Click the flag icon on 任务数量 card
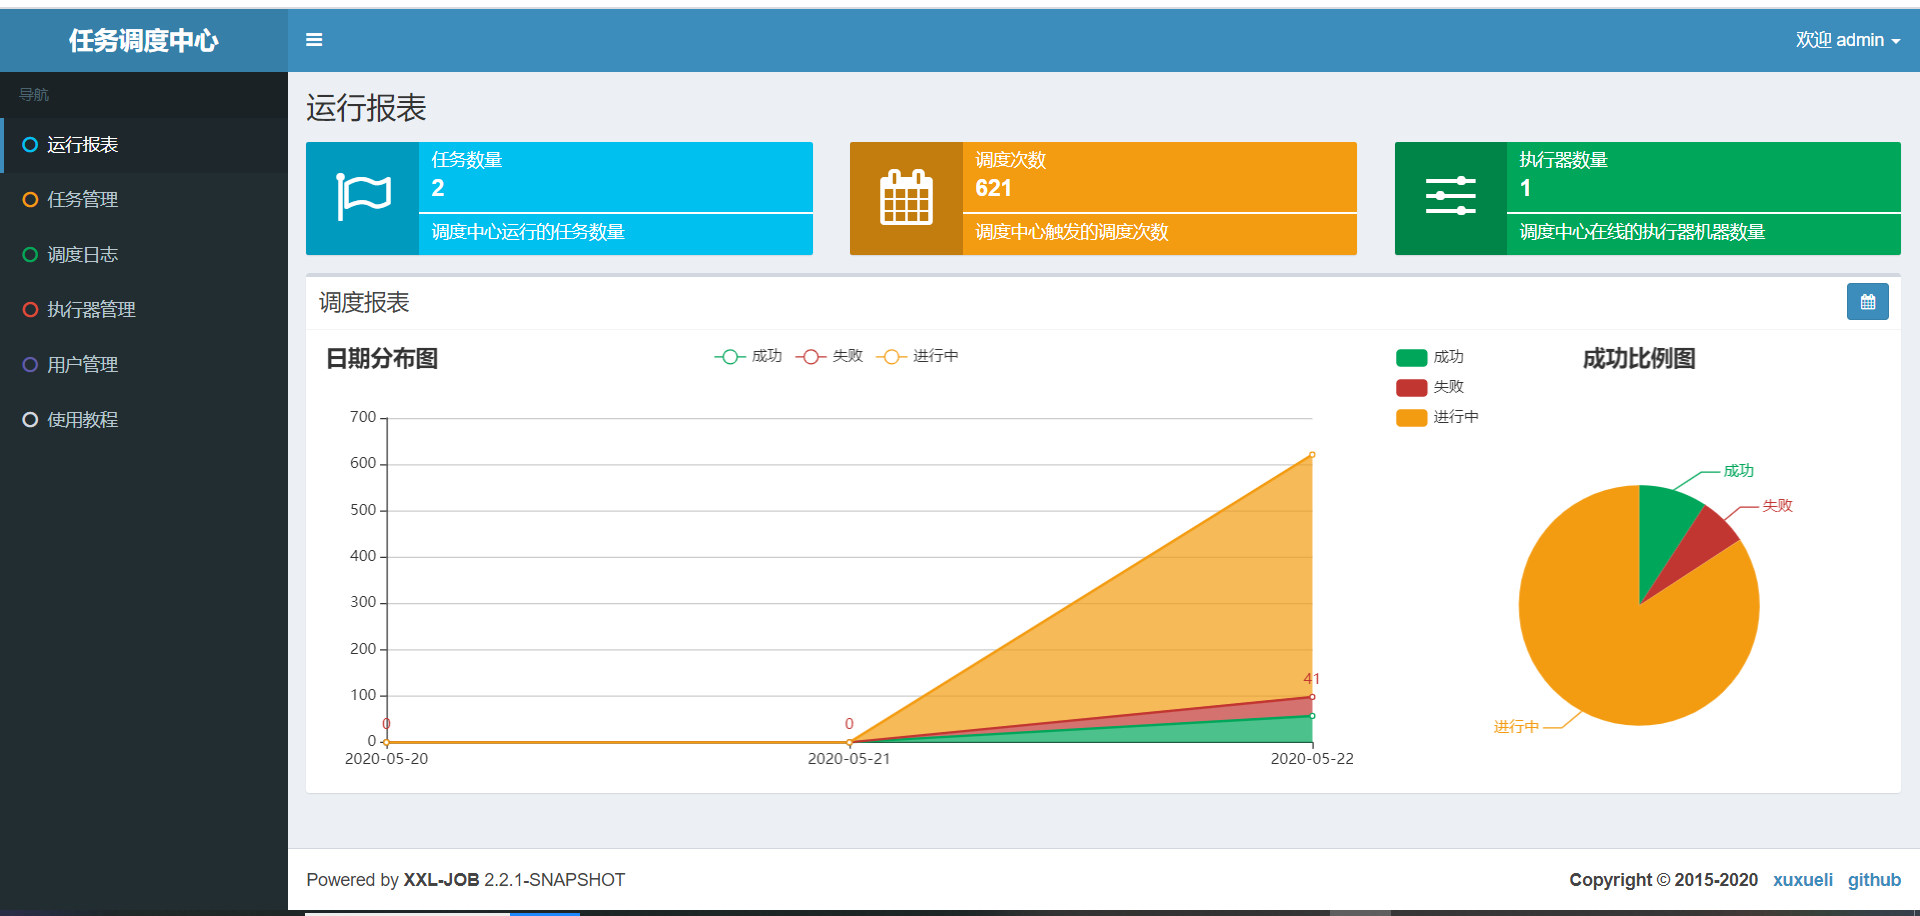 point(363,197)
